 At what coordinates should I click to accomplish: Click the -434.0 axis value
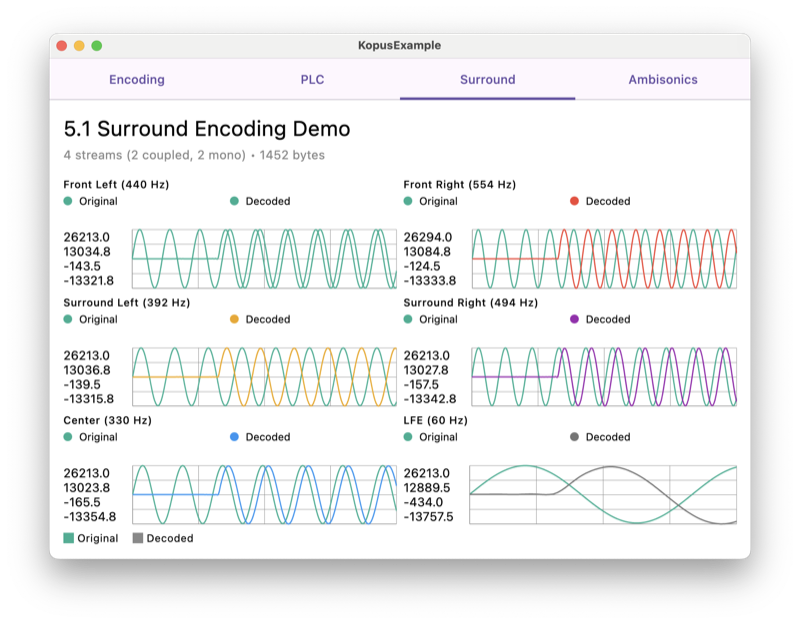coord(423,502)
